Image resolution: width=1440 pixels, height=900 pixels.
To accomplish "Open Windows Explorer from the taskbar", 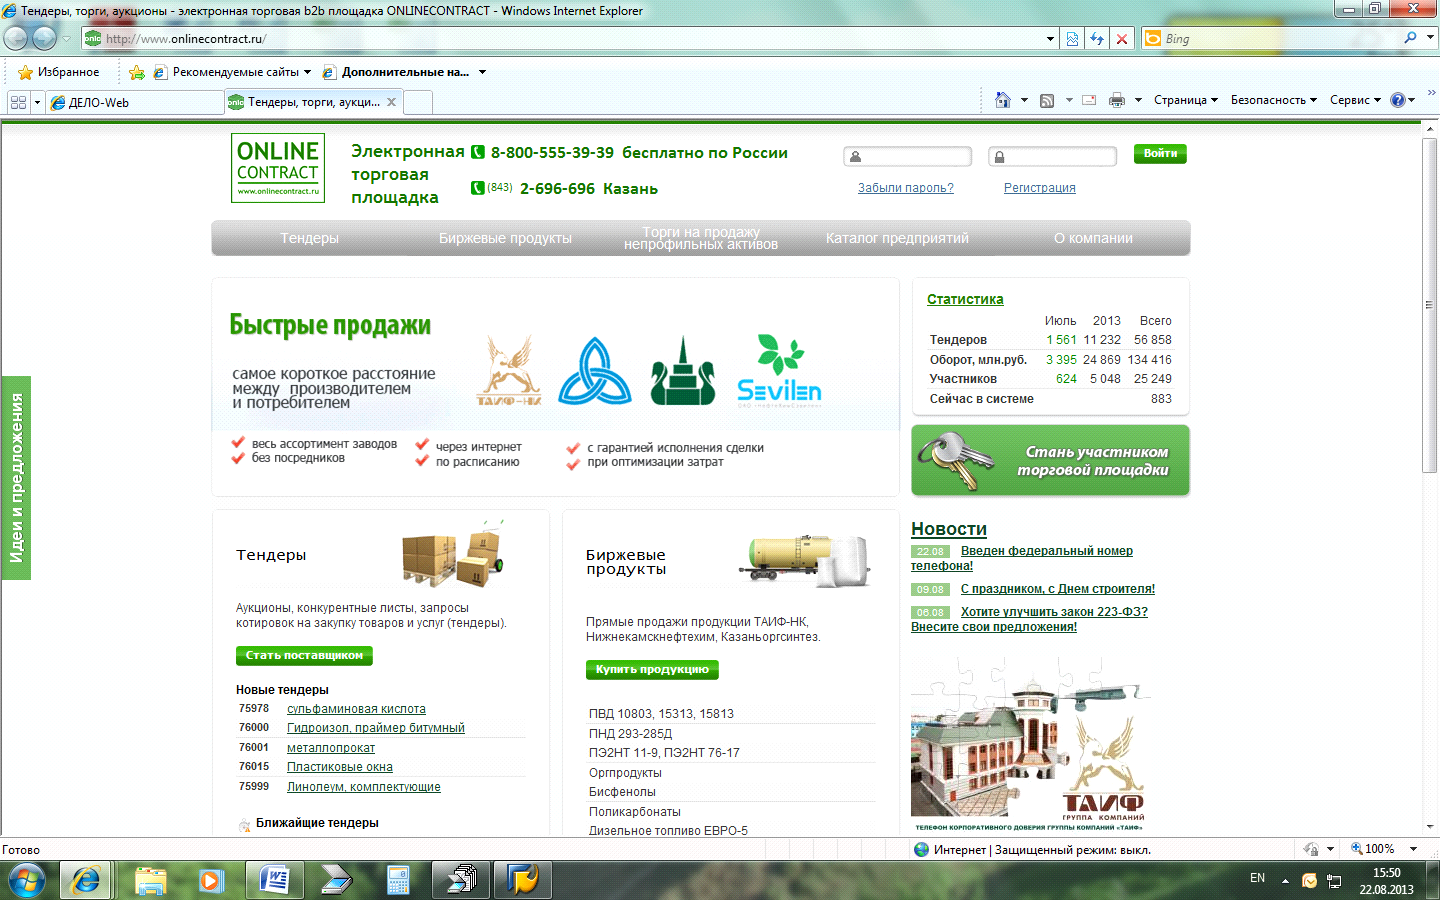I will (x=150, y=880).
